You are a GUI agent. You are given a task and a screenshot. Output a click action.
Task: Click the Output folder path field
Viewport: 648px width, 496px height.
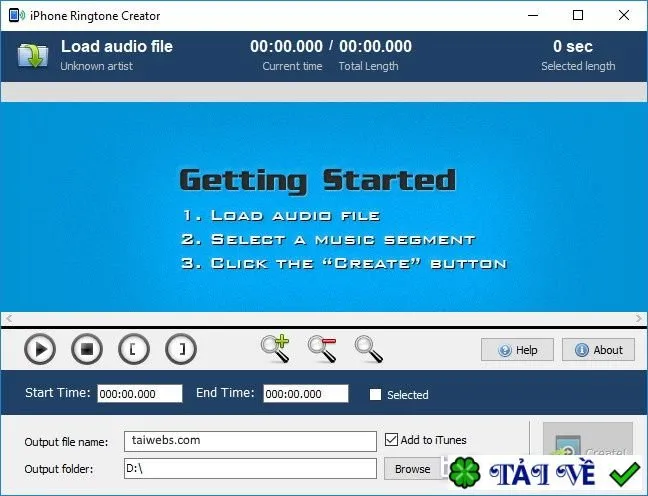pyautogui.click(x=250, y=469)
